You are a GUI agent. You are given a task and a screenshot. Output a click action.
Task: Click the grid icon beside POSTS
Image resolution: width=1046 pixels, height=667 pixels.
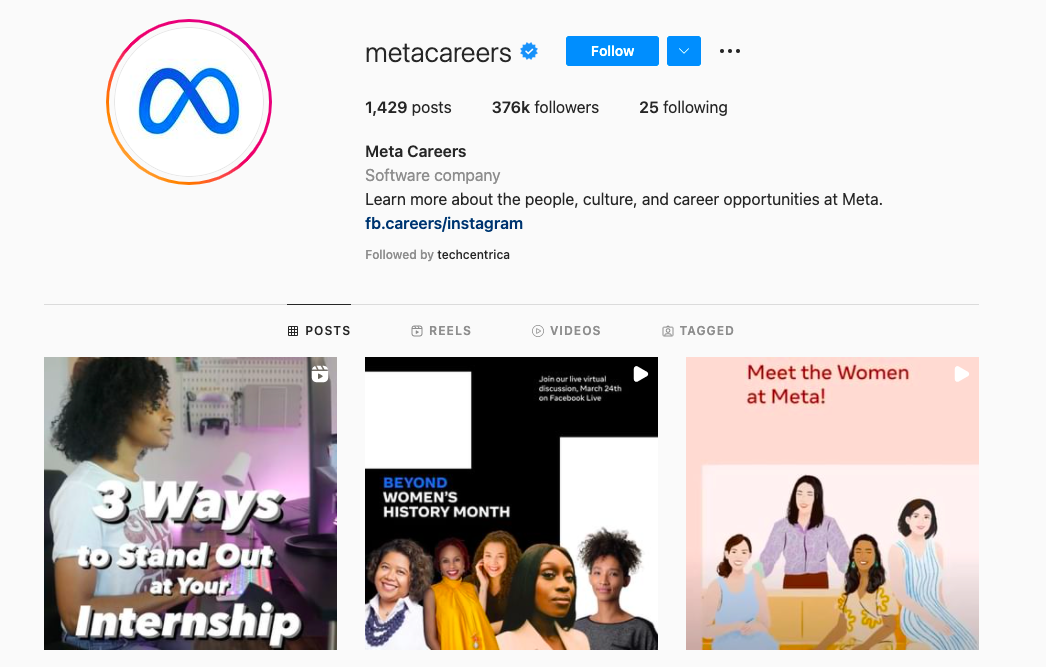click(x=293, y=331)
